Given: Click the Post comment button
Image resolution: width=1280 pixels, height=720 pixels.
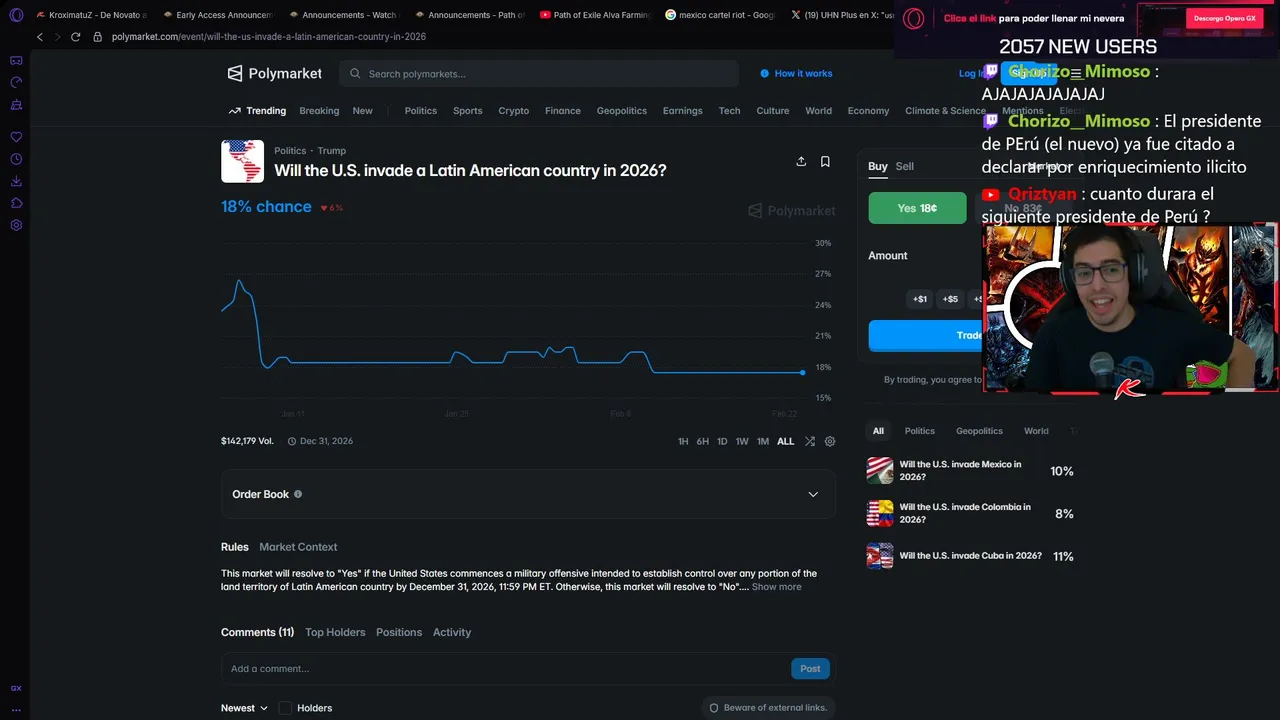Looking at the screenshot, I should click(x=810, y=669).
